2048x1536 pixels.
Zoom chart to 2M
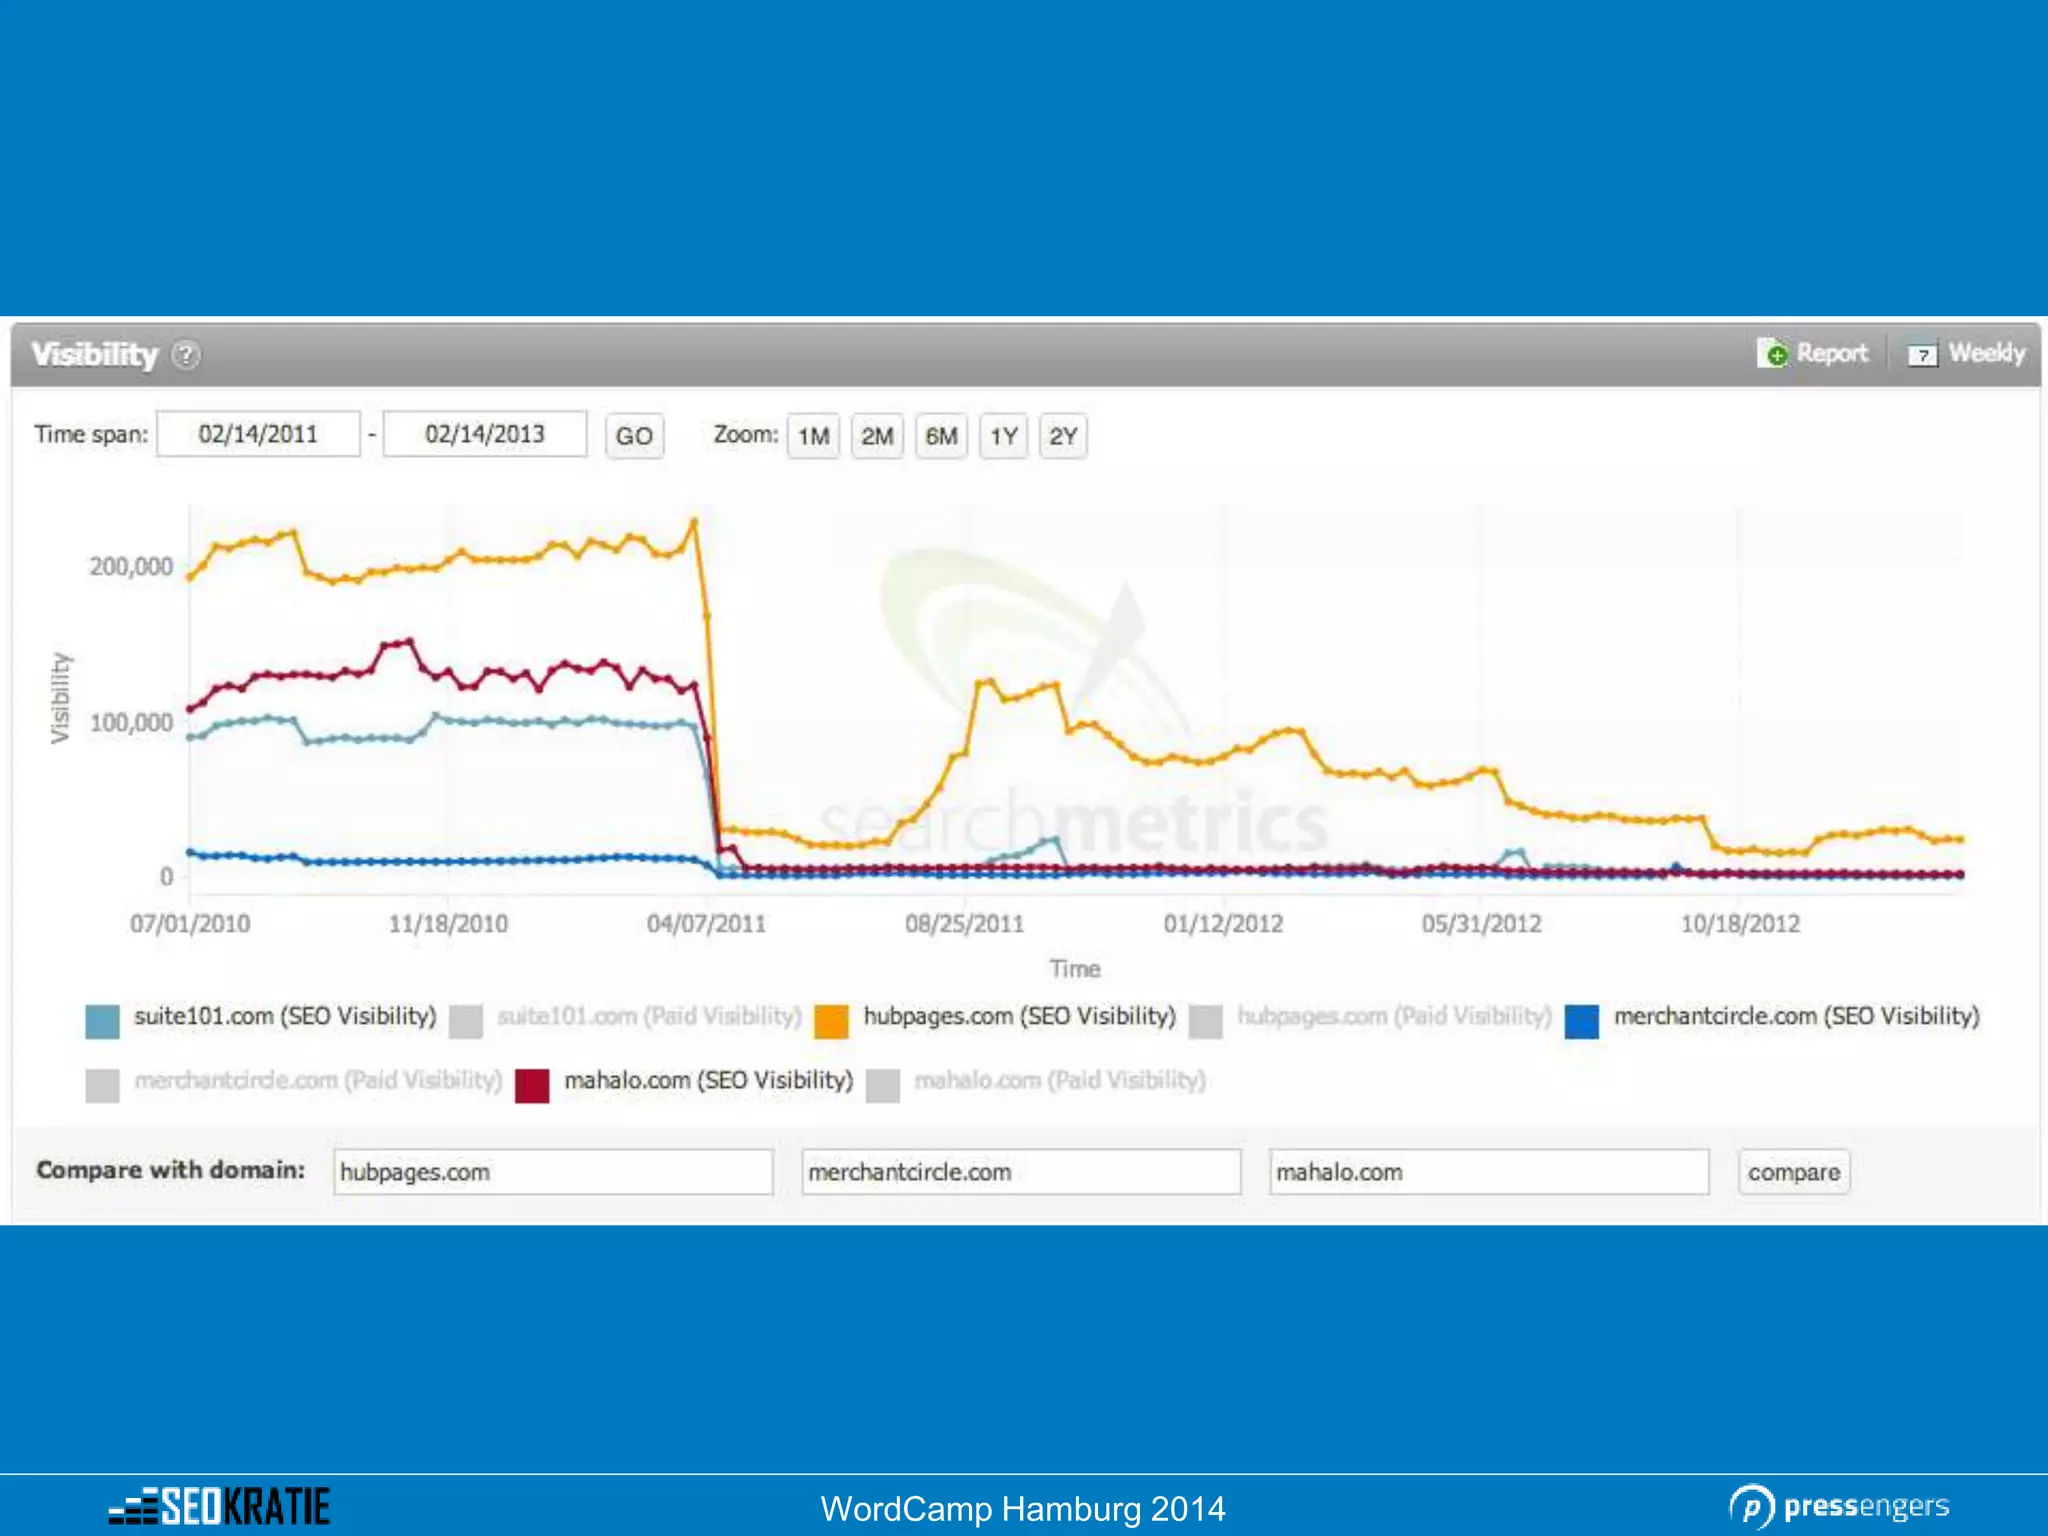[877, 436]
